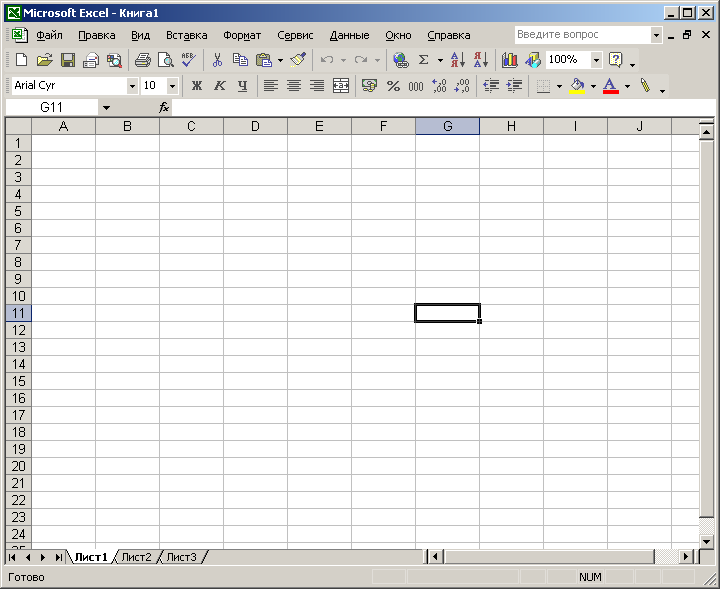Merge and center cells icon
The height and width of the screenshot is (589, 720).
[x=341, y=86]
